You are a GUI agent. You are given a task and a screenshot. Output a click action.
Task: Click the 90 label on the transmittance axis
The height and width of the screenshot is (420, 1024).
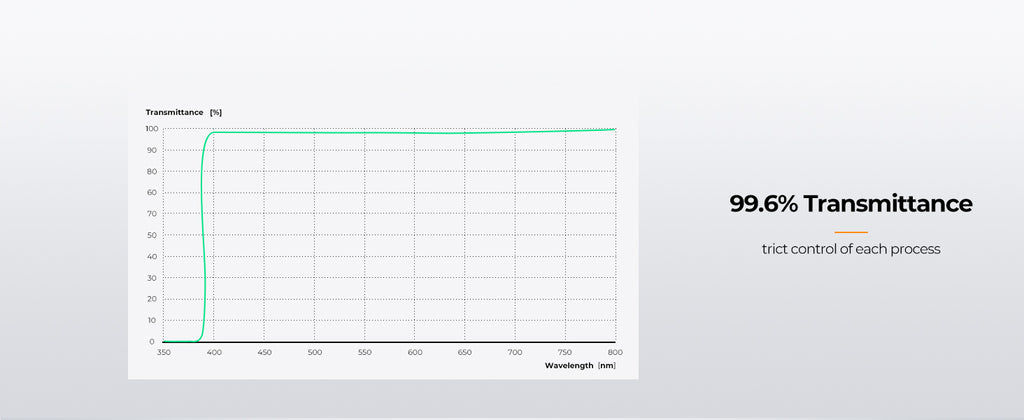pyautogui.click(x=152, y=150)
